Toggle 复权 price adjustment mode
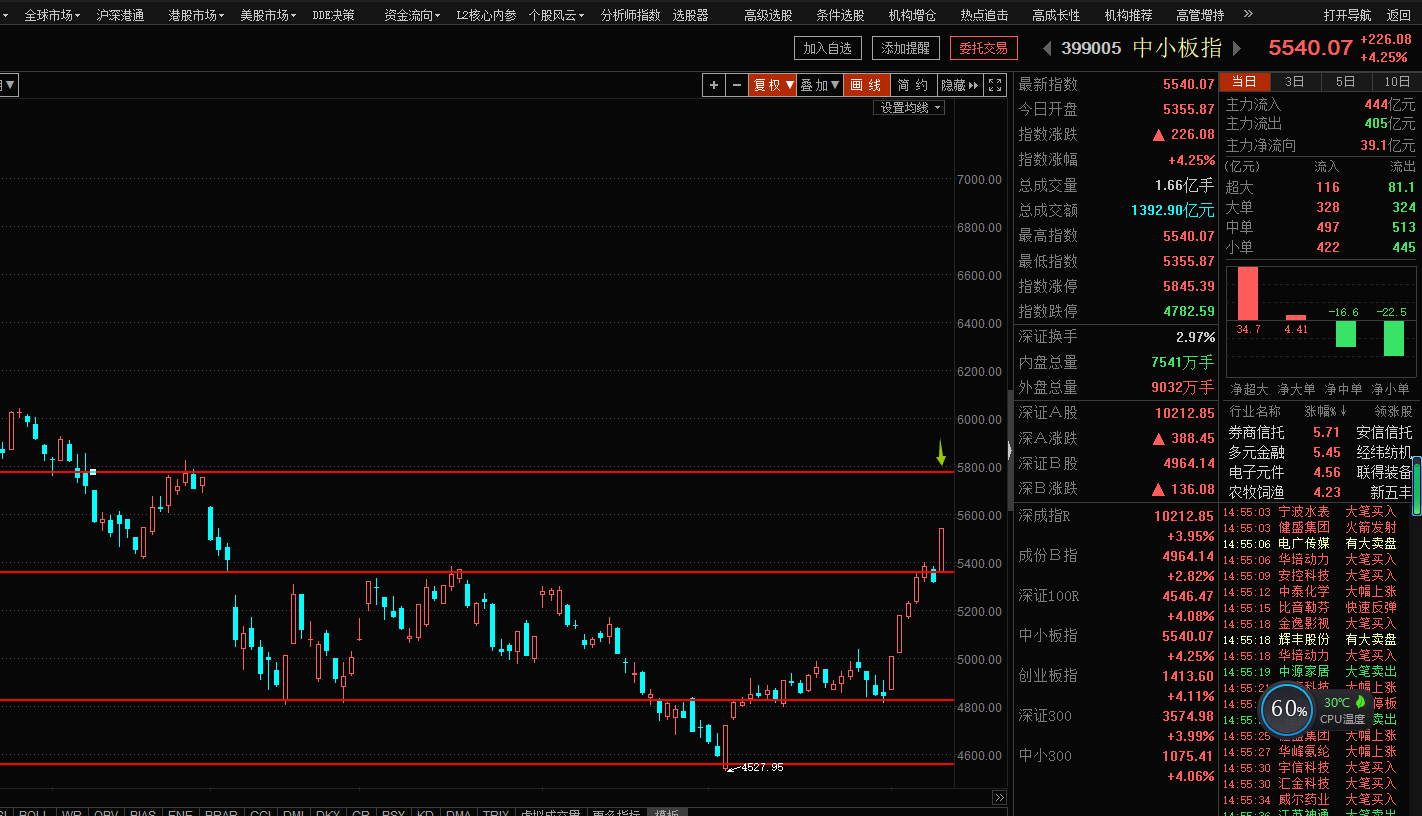The height and width of the screenshot is (816, 1422). pyautogui.click(x=773, y=85)
